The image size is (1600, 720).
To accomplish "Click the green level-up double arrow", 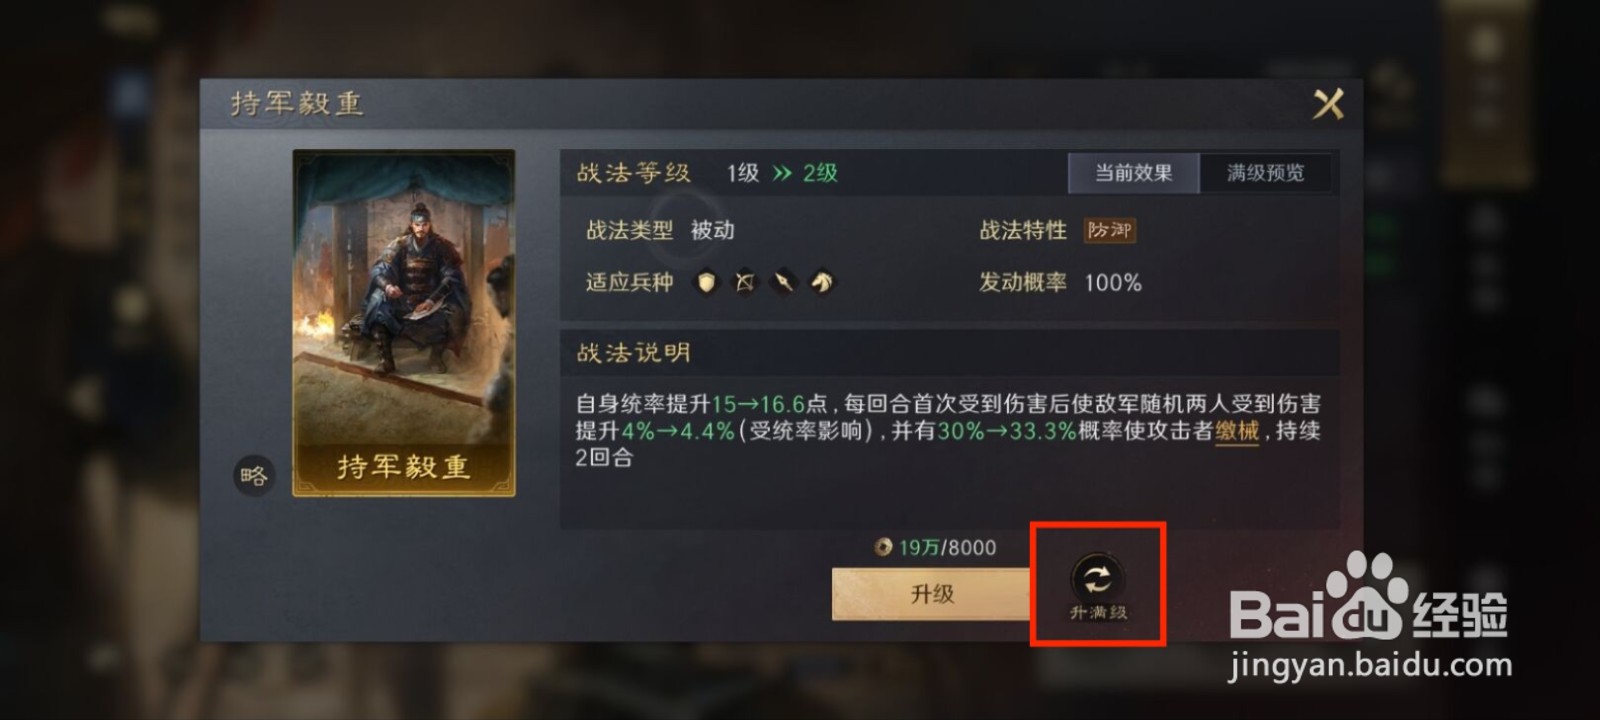I will (x=782, y=174).
